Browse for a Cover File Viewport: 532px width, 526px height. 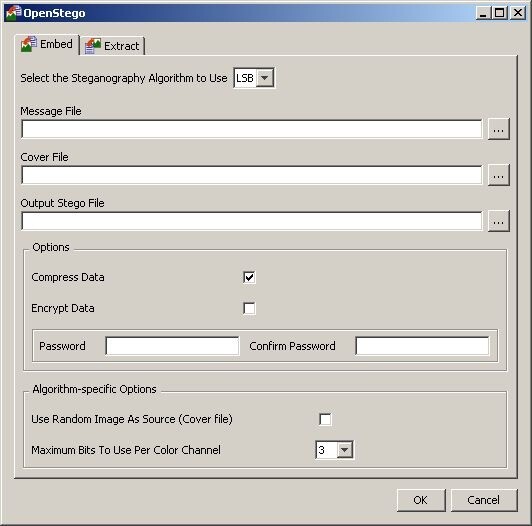tap(498, 175)
